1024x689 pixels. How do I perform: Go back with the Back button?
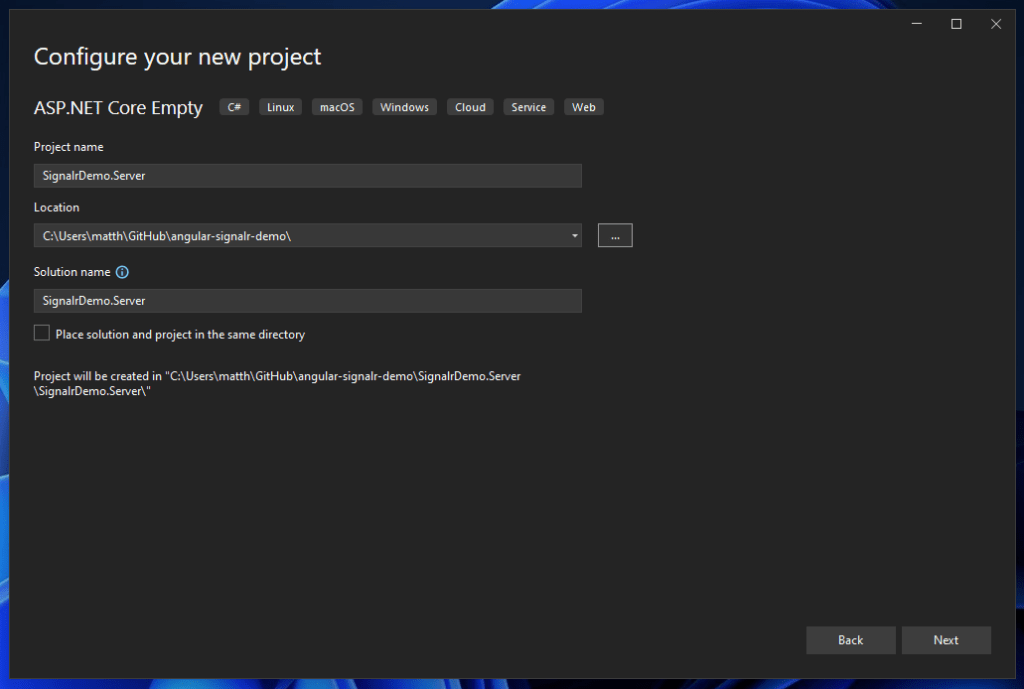[850, 640]
